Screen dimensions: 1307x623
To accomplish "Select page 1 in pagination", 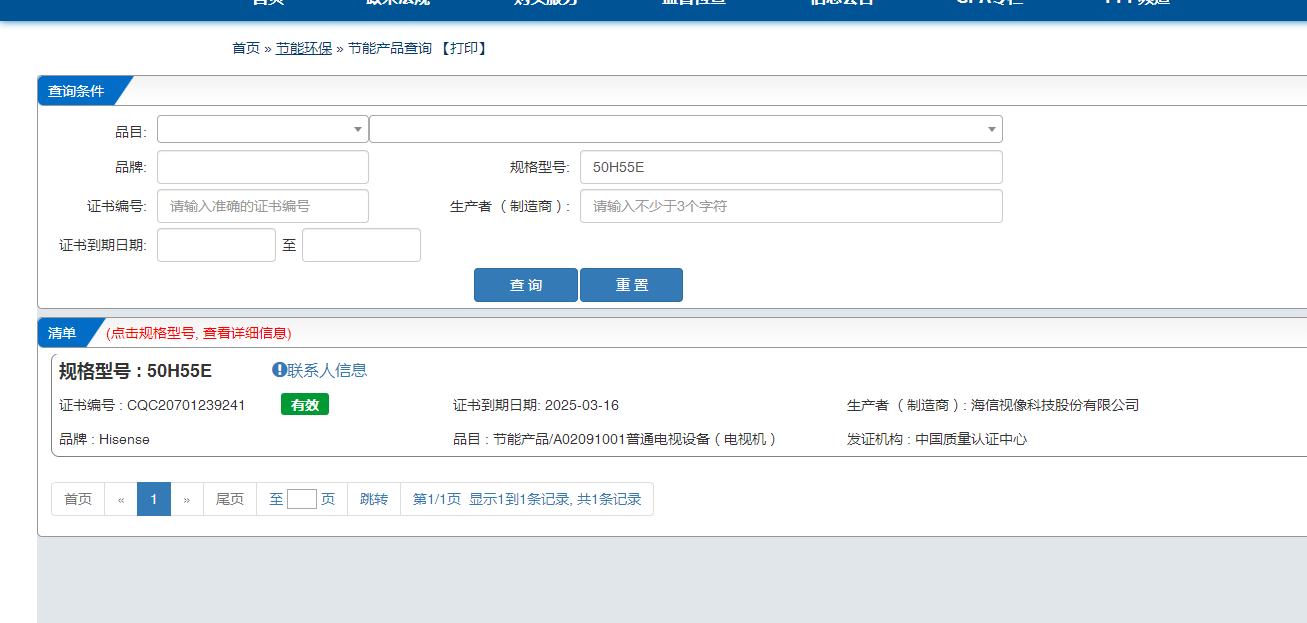I will [154, 499].
